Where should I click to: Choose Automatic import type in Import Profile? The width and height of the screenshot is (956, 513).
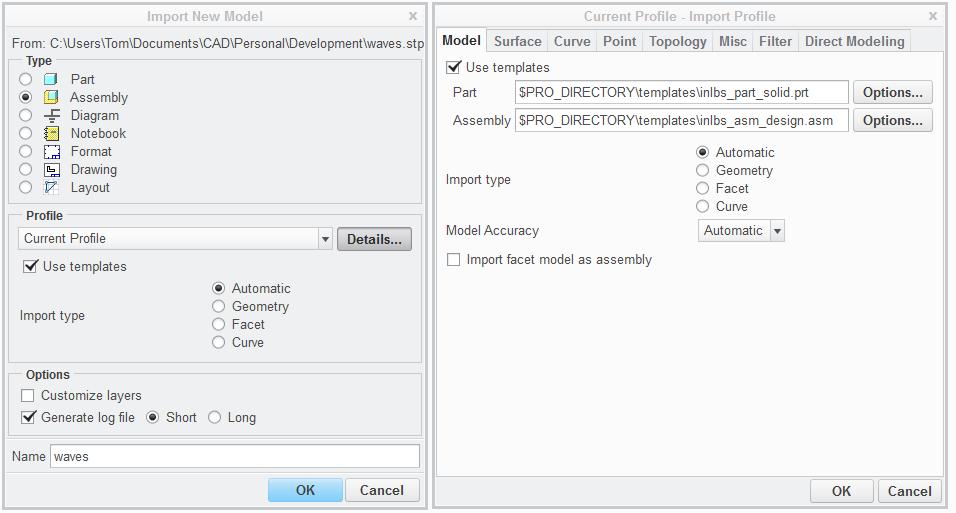(x=702, y=152)
